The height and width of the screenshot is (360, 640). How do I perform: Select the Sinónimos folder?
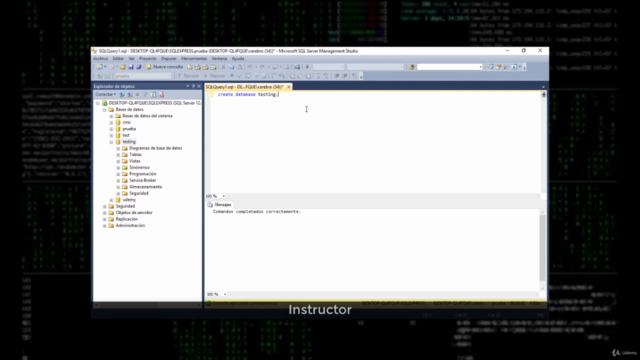[x=139, y=167]
